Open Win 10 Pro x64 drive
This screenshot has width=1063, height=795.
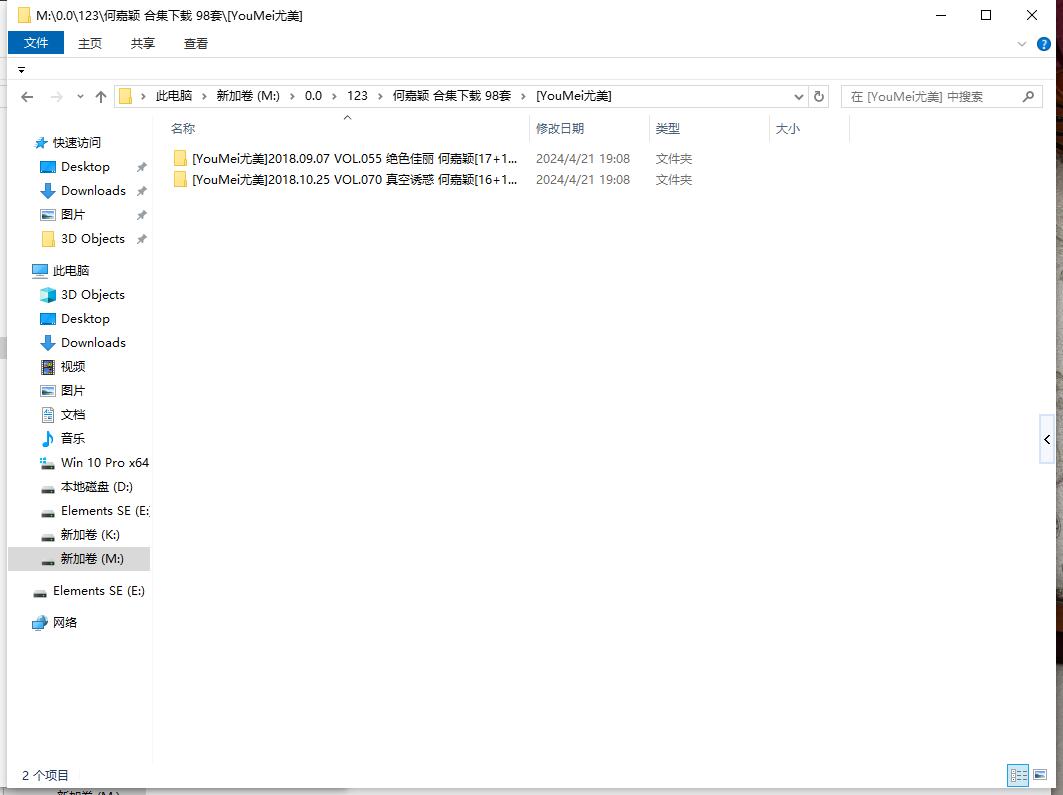click(104, 463)
